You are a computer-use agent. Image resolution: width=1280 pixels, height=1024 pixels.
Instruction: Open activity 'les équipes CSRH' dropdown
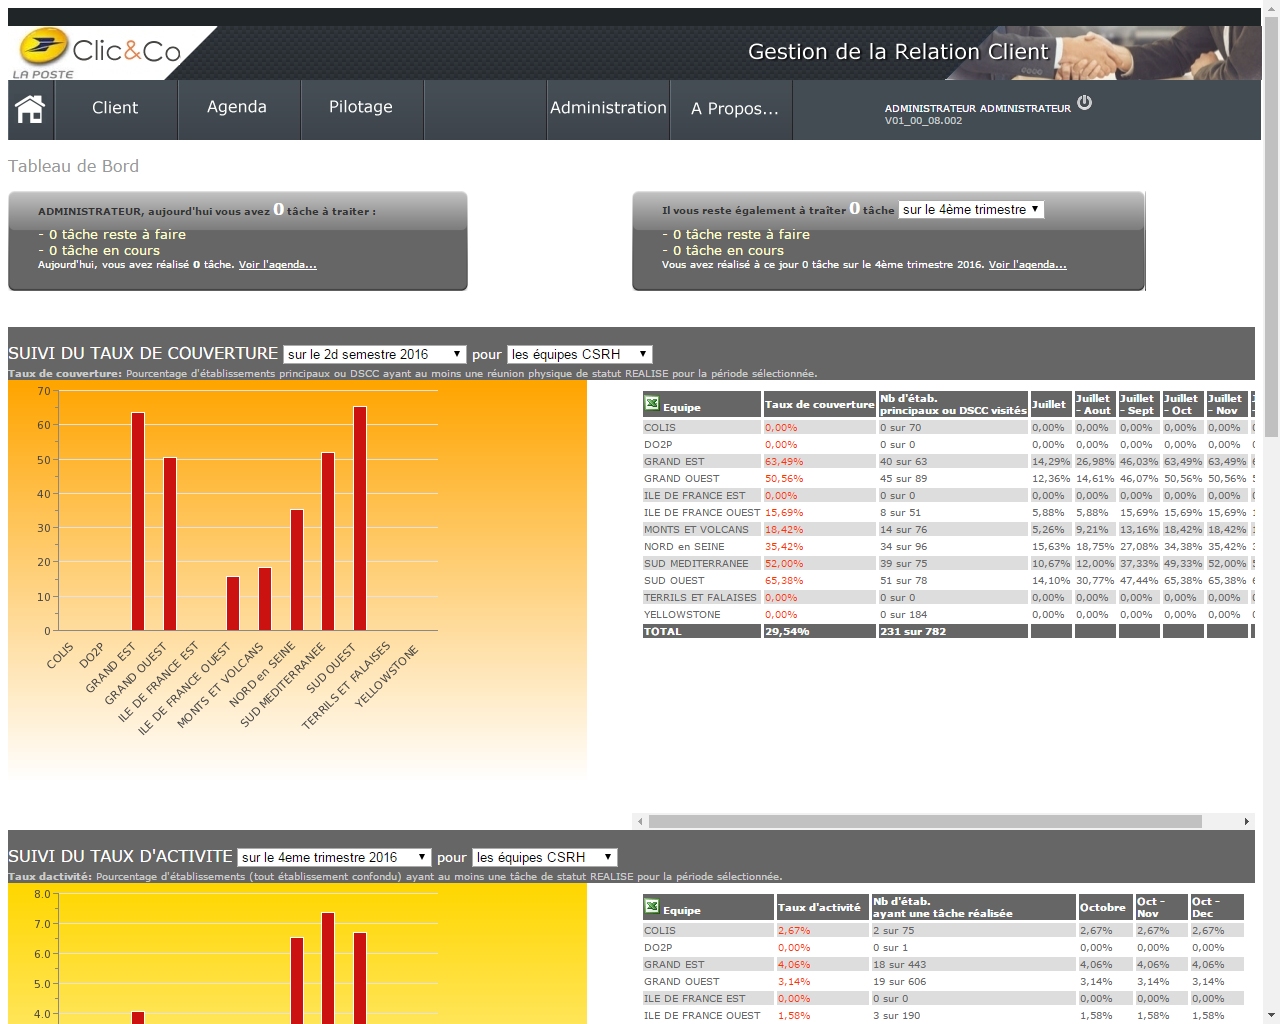point(544,858)
